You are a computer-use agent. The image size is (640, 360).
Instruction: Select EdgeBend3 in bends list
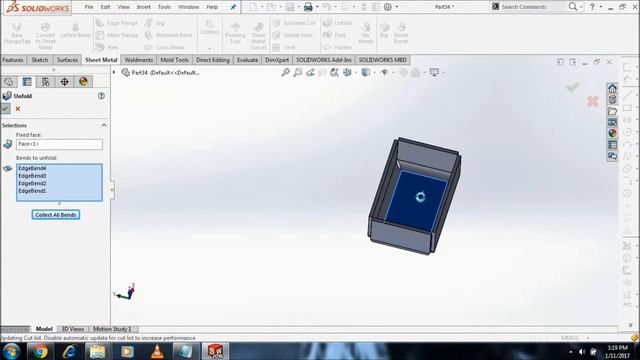tap(32, 176)
